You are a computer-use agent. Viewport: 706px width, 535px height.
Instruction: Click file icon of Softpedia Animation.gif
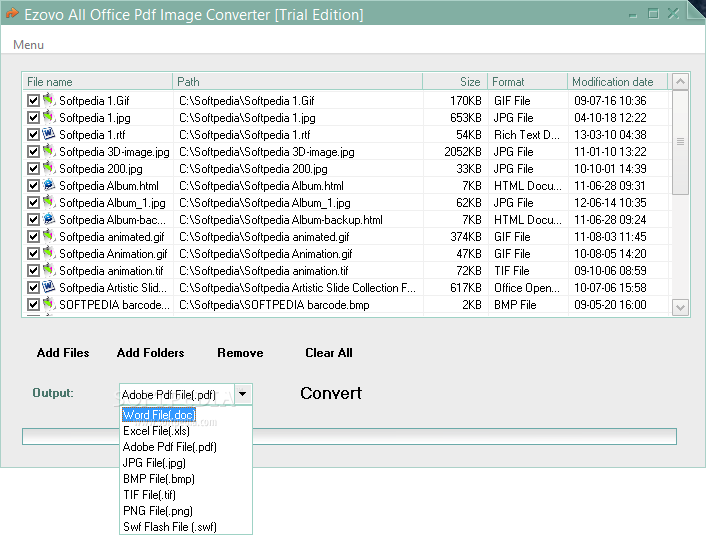tap(49, 253)
